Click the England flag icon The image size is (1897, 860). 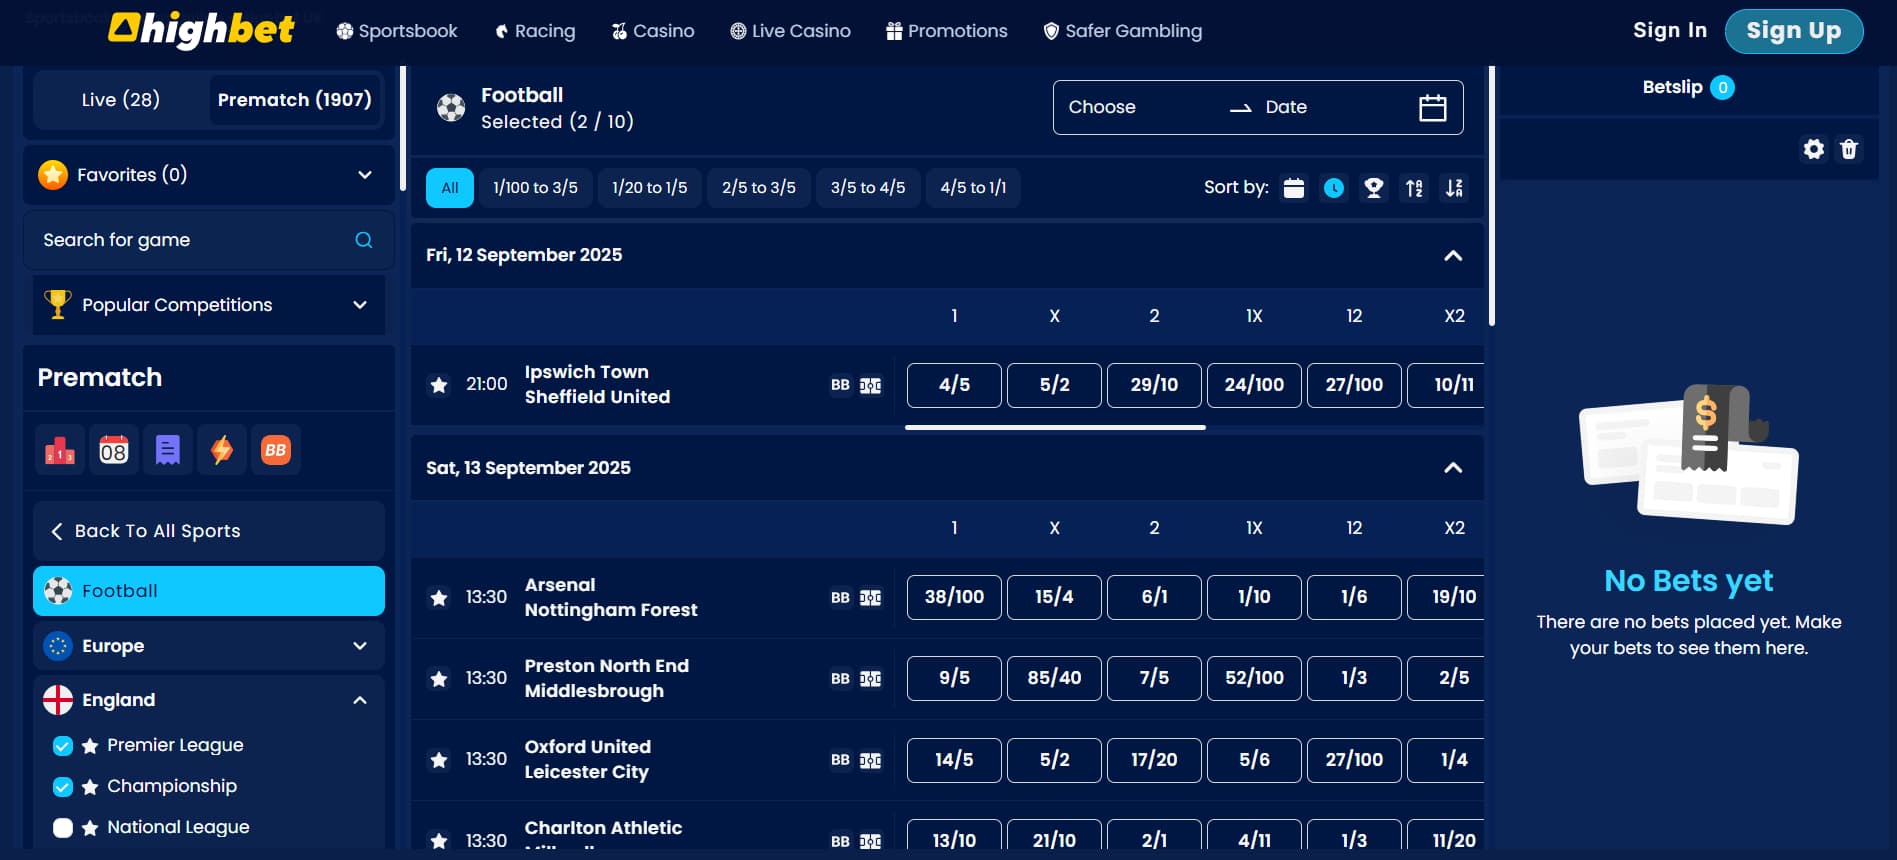point(58,700)
